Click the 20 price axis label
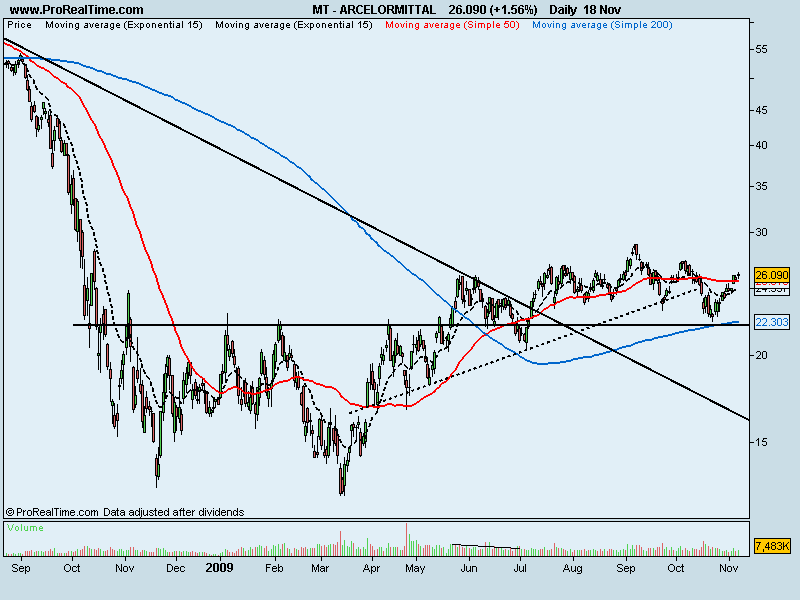This screenshot has width=800, height=600. click(761, 355)
